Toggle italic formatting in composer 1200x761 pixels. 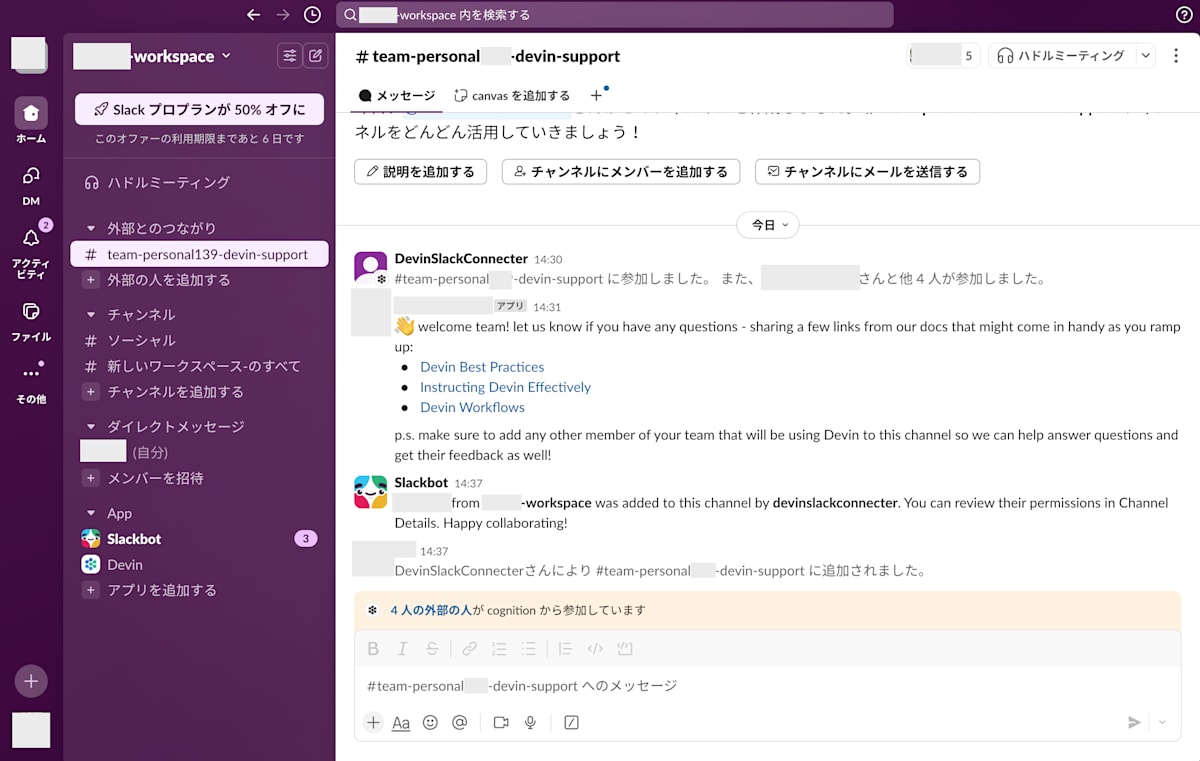tap(402, 648)
